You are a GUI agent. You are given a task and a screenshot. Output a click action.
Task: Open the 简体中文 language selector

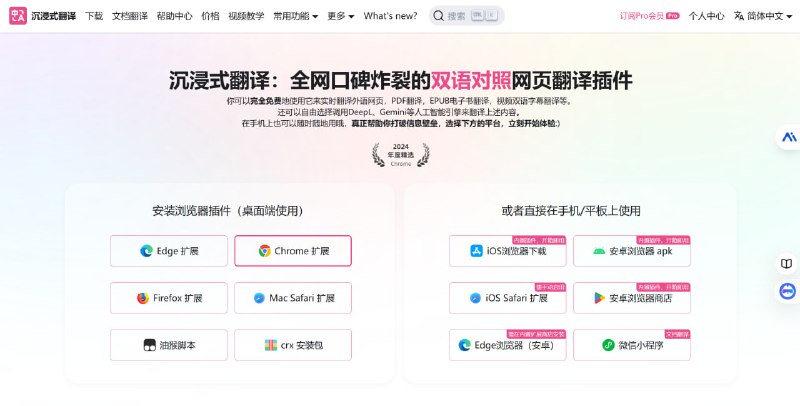[x=765, y=16]
